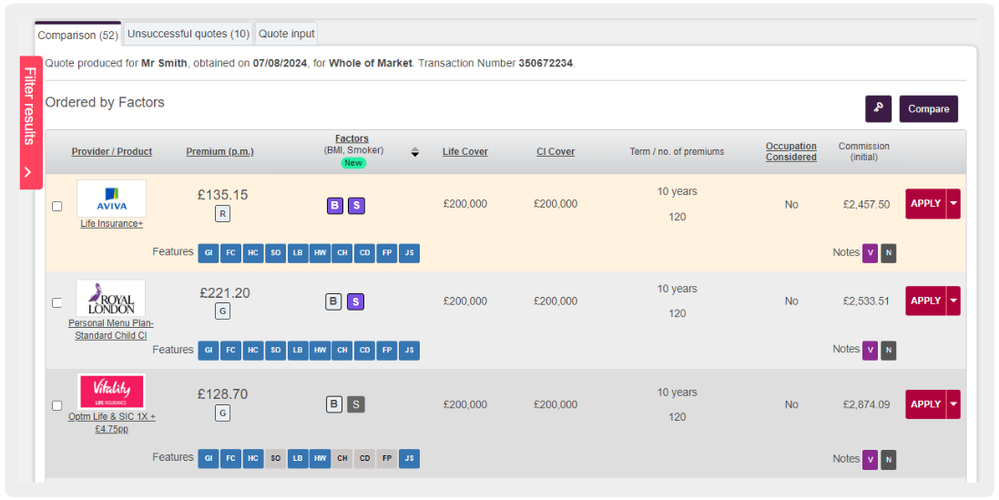This screenshot has height=500, width=999.
Task: Open the Life Insurance+ product link
Action: (111, 224)
